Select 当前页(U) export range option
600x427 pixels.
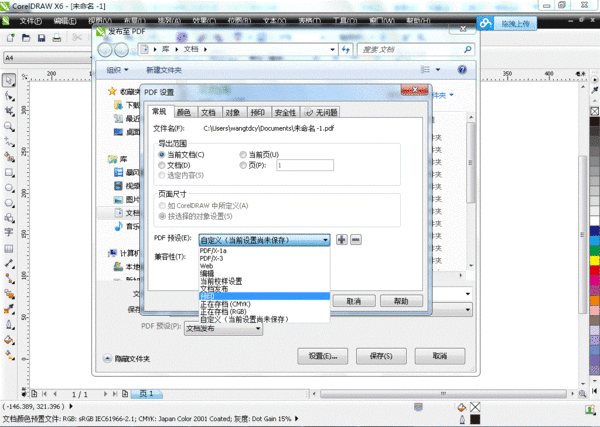259,155
